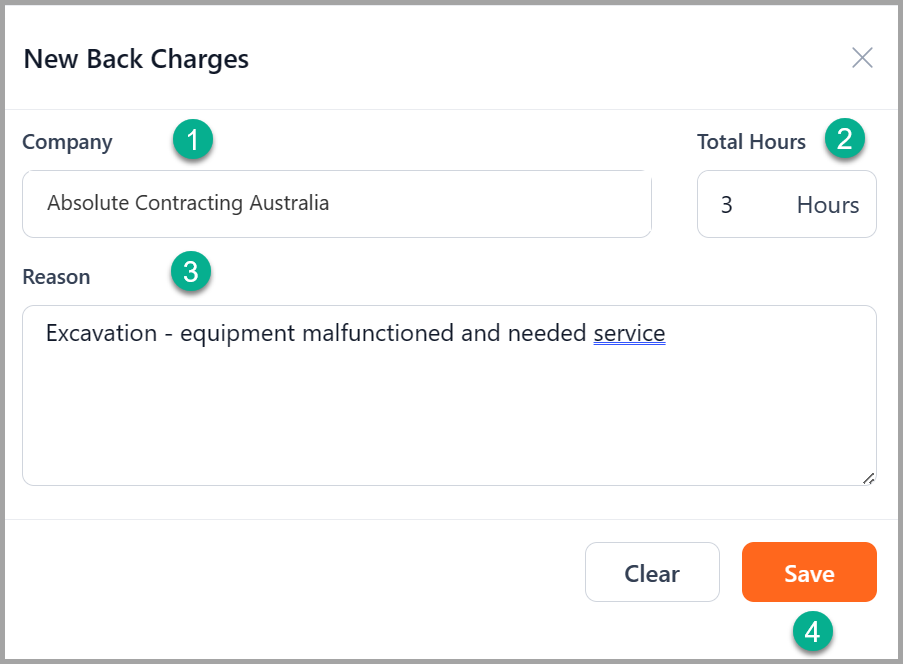The height and width of the screenshot is (664, 903).
Task: Click the green step 4 badge
Action: tap(813, 632)
